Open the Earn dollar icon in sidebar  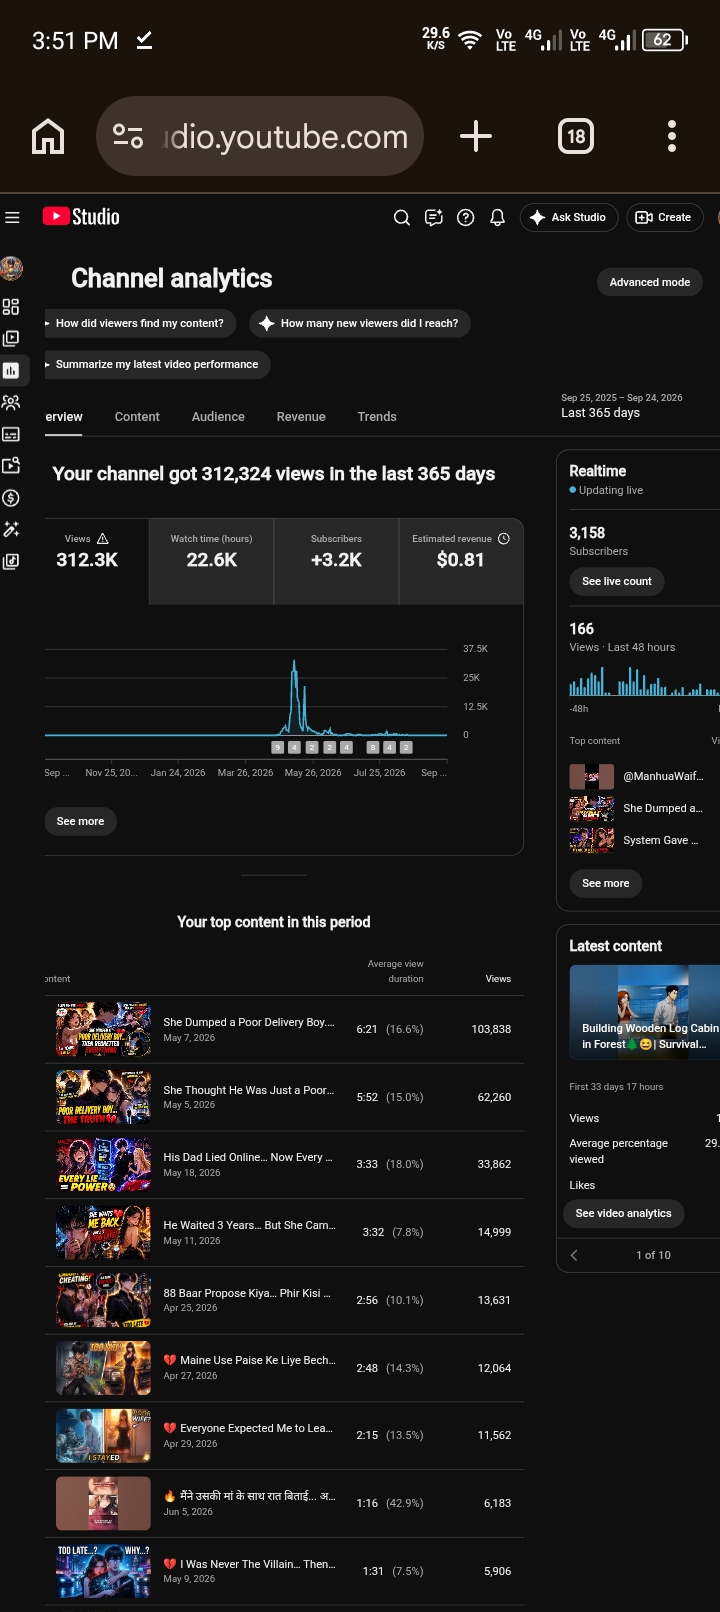tap(11, 498)
